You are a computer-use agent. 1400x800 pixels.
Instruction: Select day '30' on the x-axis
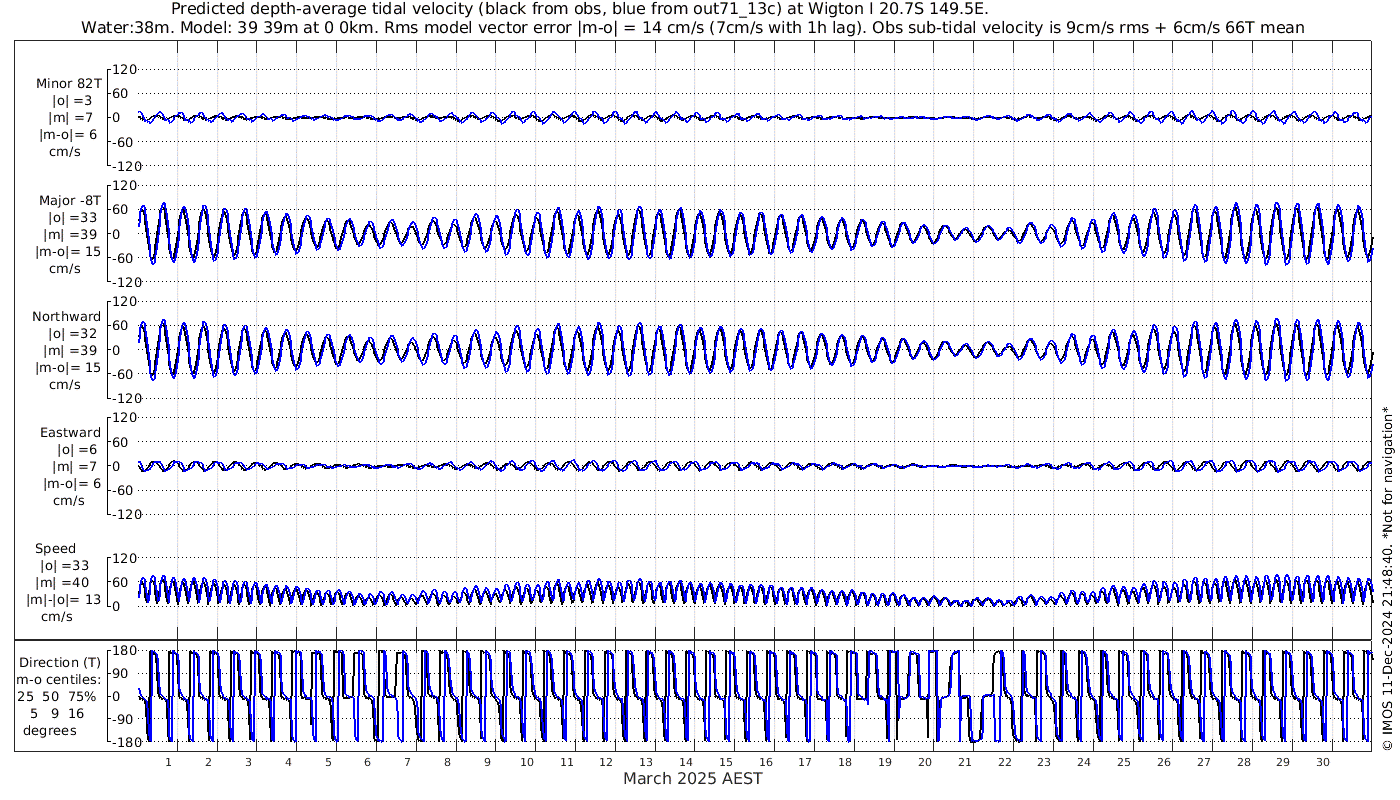point(1323,762)
